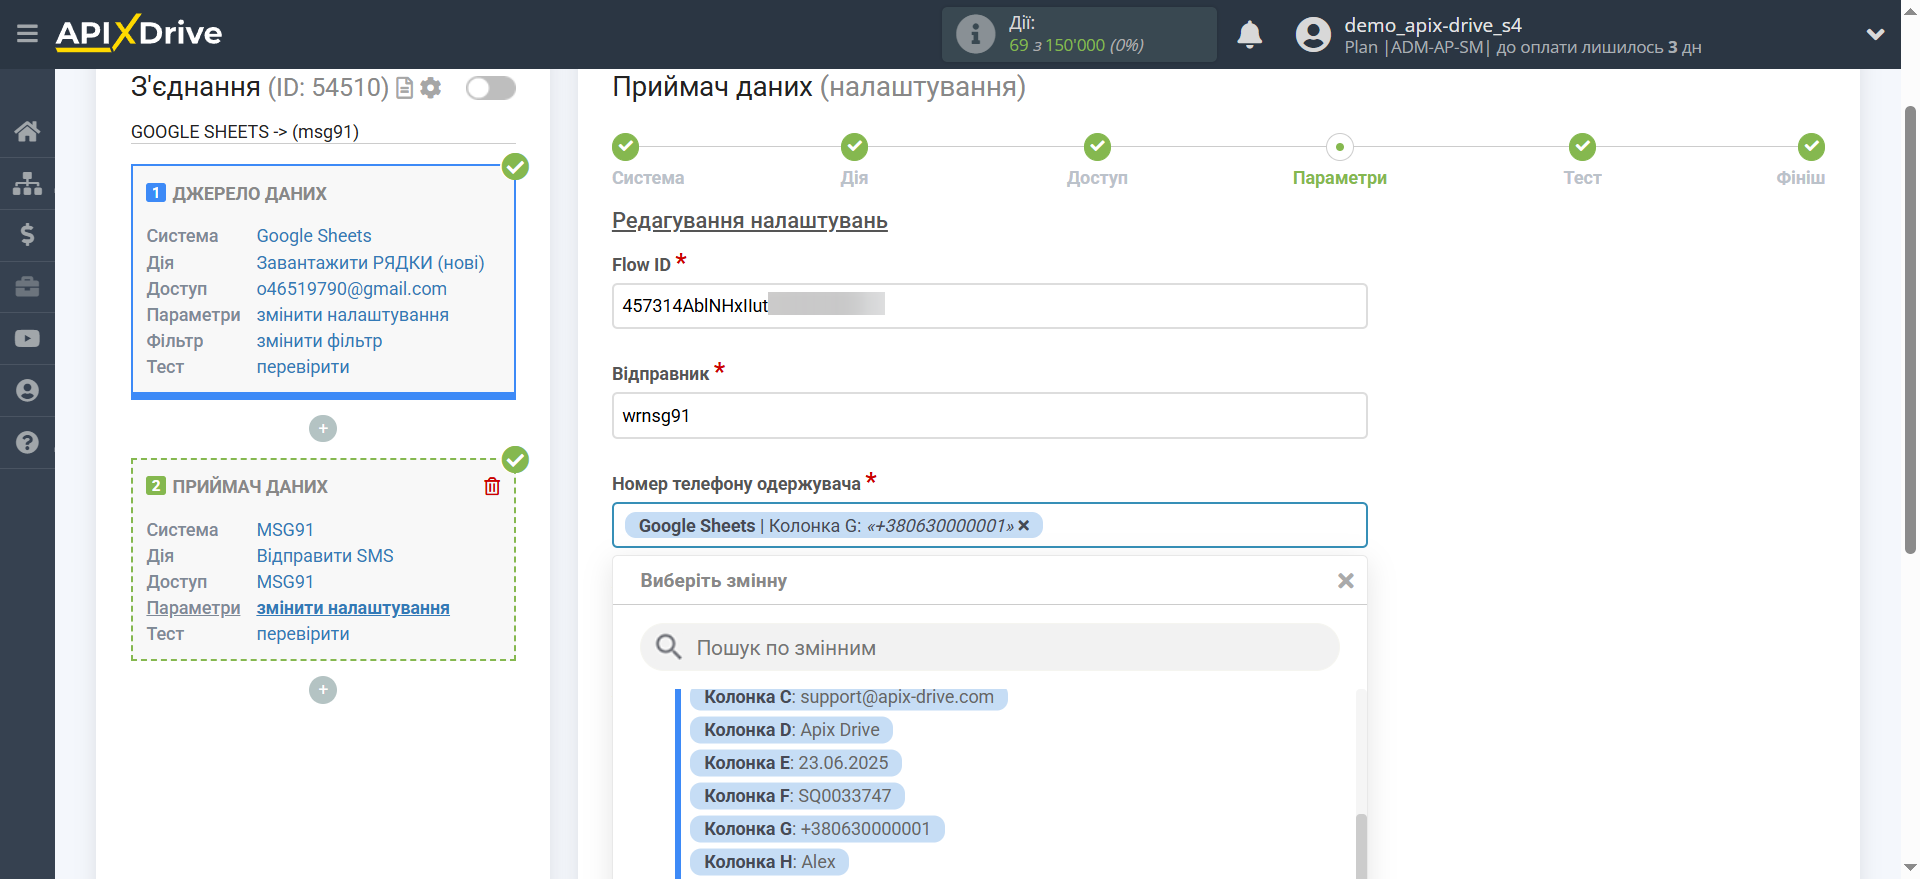Viewport: 1920px width, 879px height.
Task: Focus the Flow ID input field
Action: [x=989, y=306]
